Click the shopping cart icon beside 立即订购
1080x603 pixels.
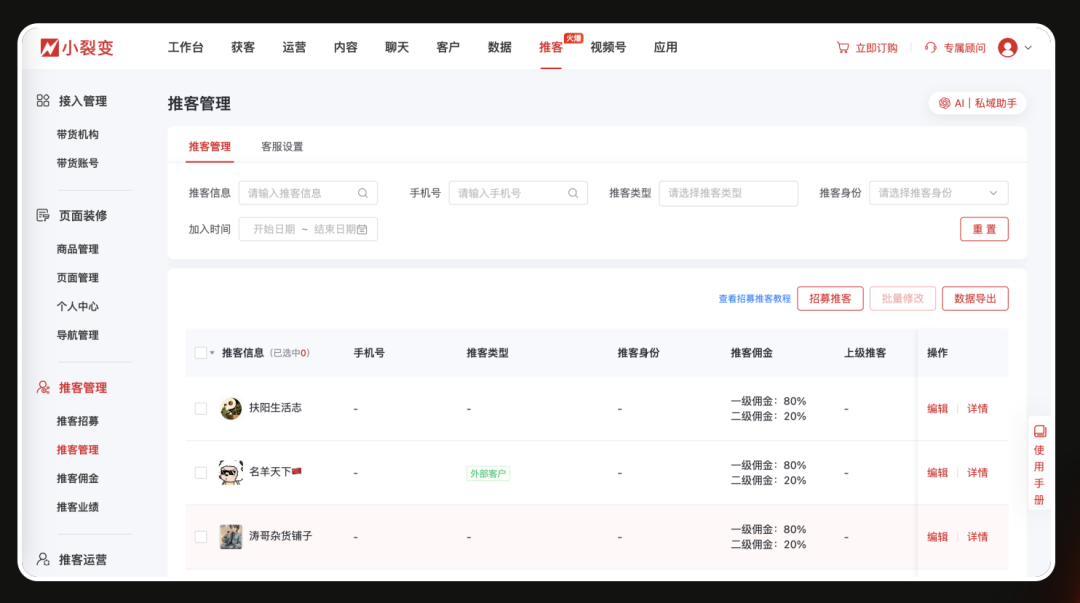point(841,46)
